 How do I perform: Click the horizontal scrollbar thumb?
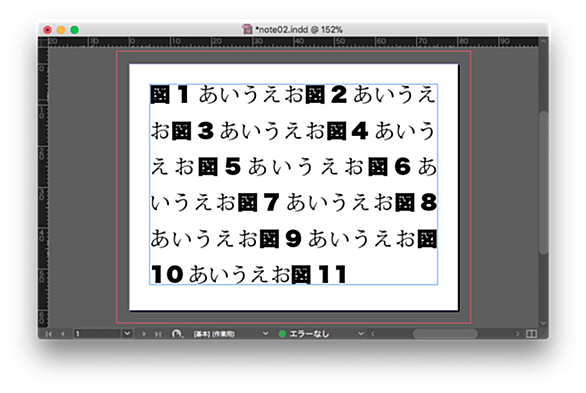(x=445, y=334)
